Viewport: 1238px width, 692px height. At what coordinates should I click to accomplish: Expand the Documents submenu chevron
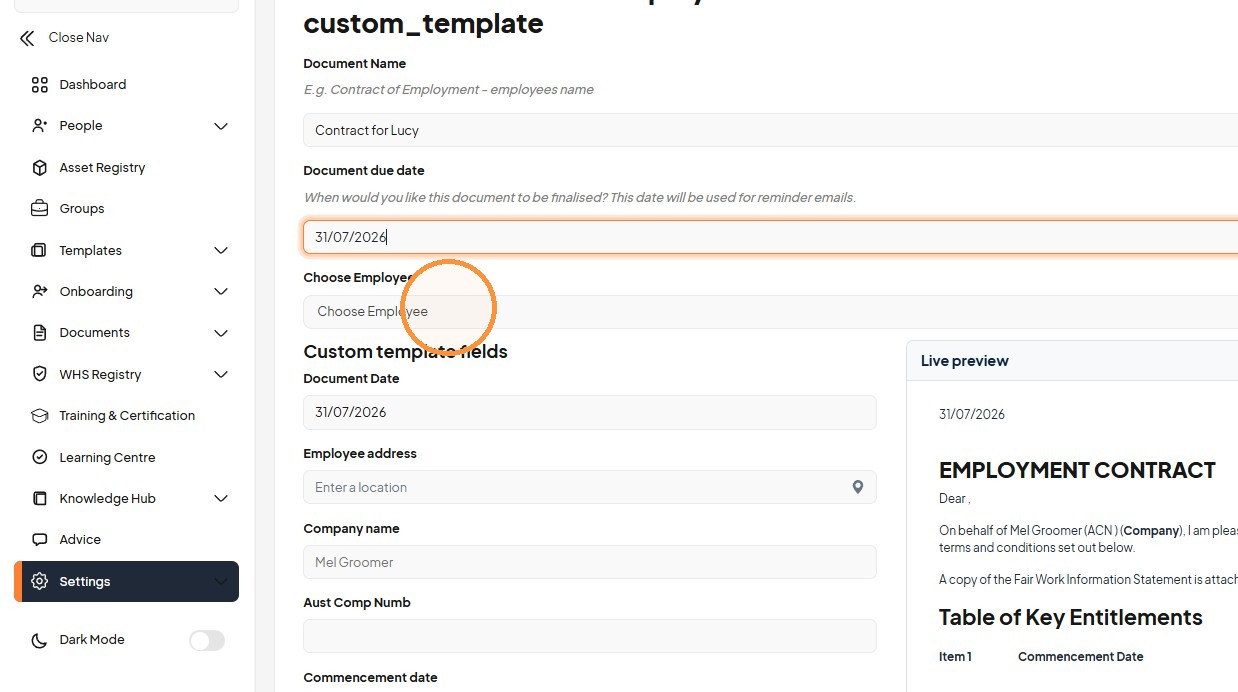pos(221,333)
